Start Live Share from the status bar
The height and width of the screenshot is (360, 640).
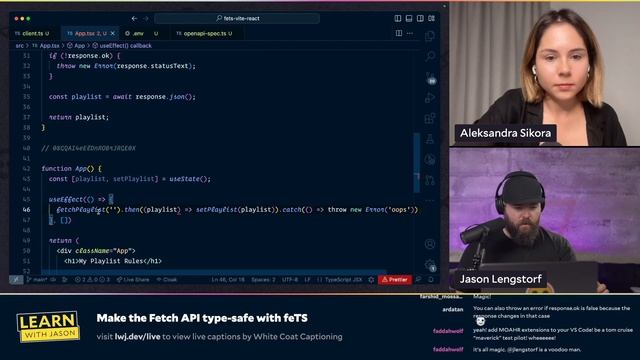[133, 280]
